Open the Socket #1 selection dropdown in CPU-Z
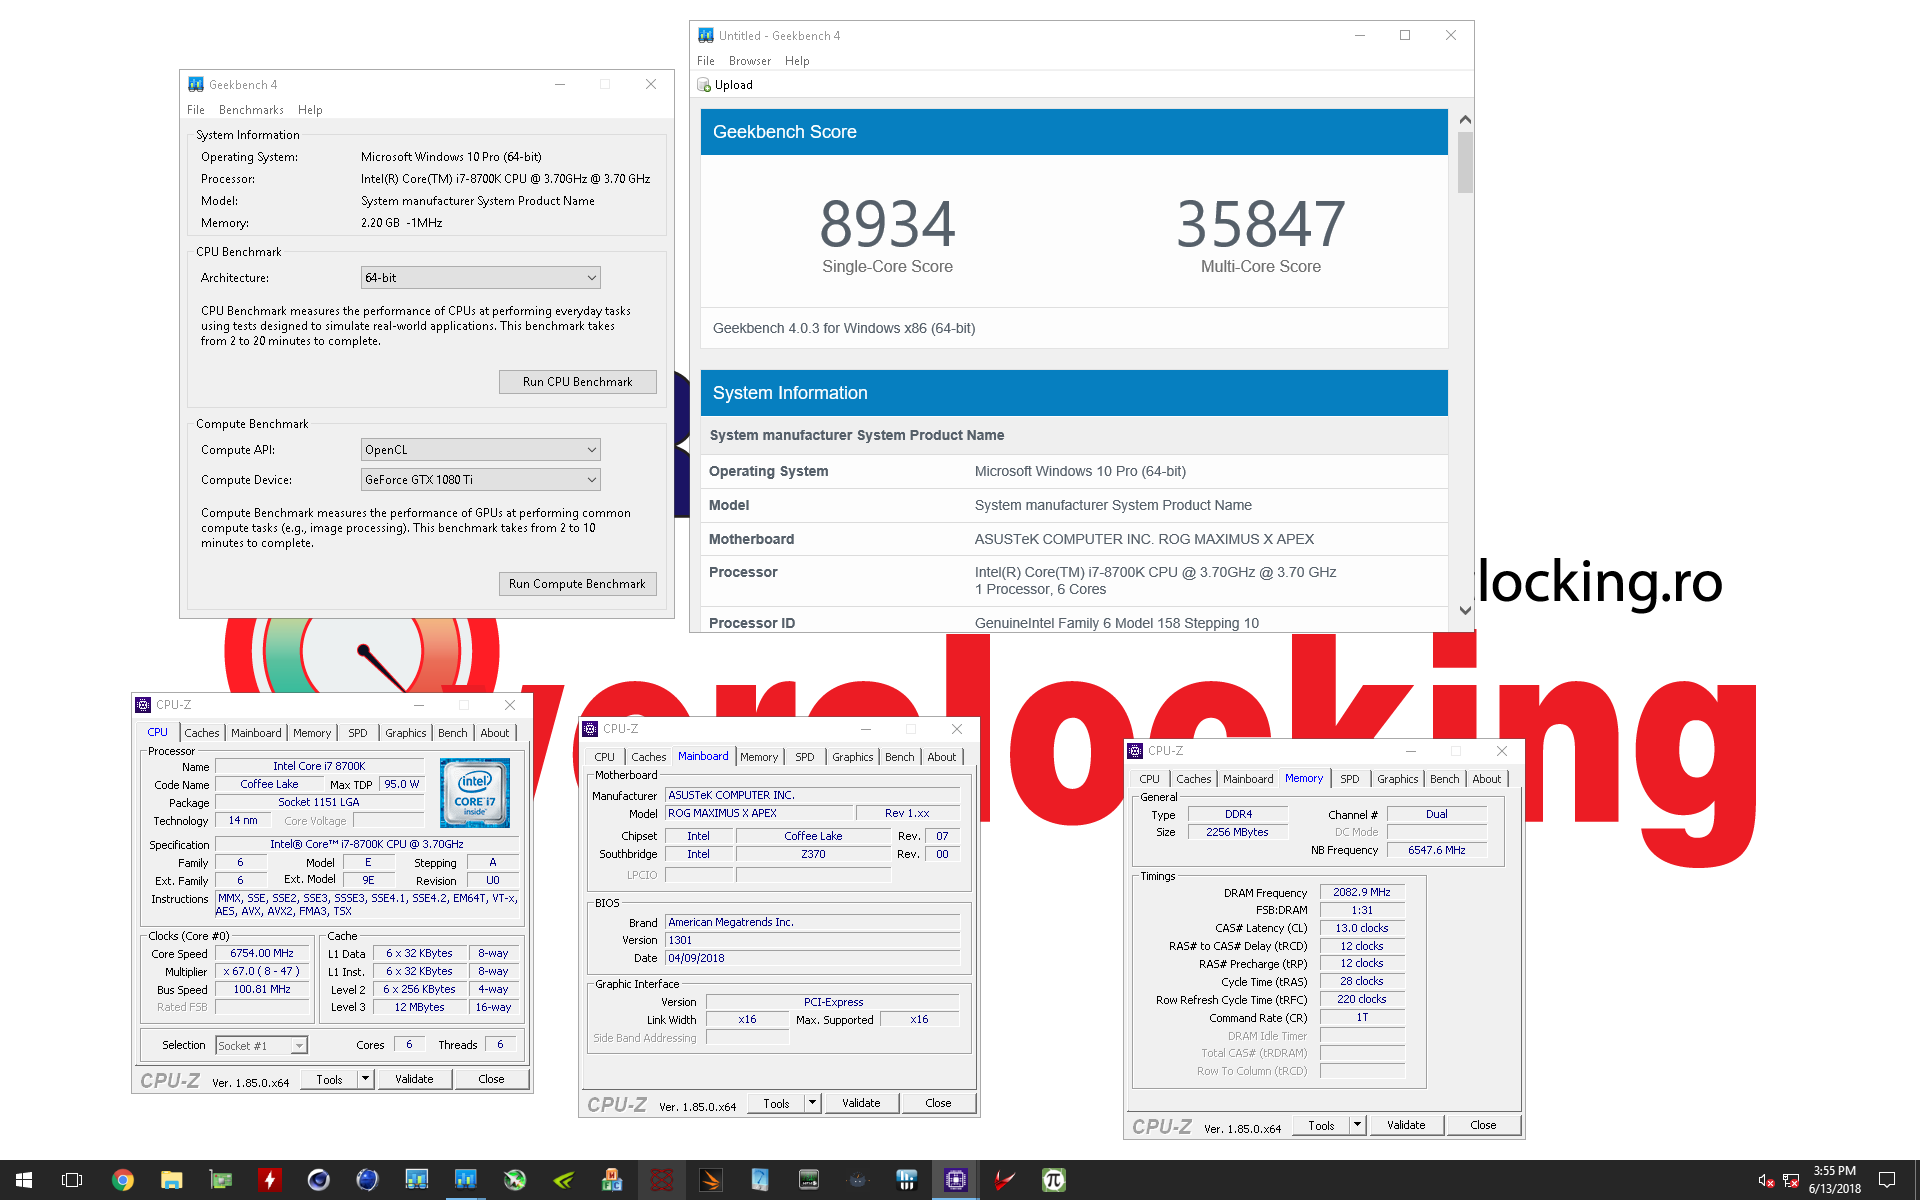 (x=261, y=1046)
